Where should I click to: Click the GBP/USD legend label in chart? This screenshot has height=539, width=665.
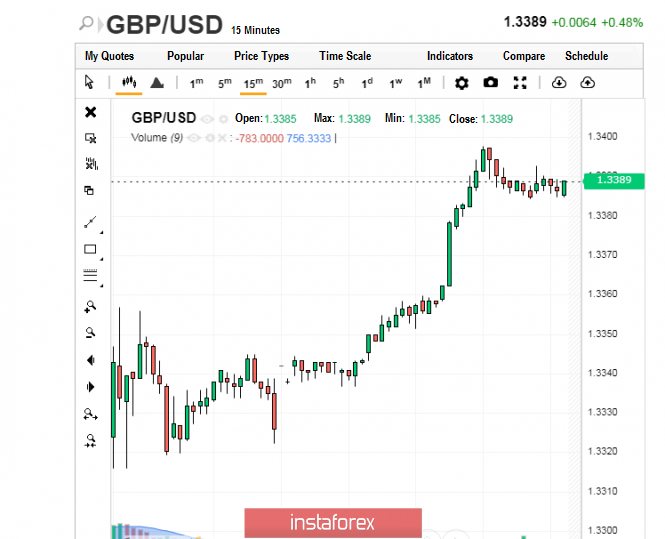[x=164, y=117]
